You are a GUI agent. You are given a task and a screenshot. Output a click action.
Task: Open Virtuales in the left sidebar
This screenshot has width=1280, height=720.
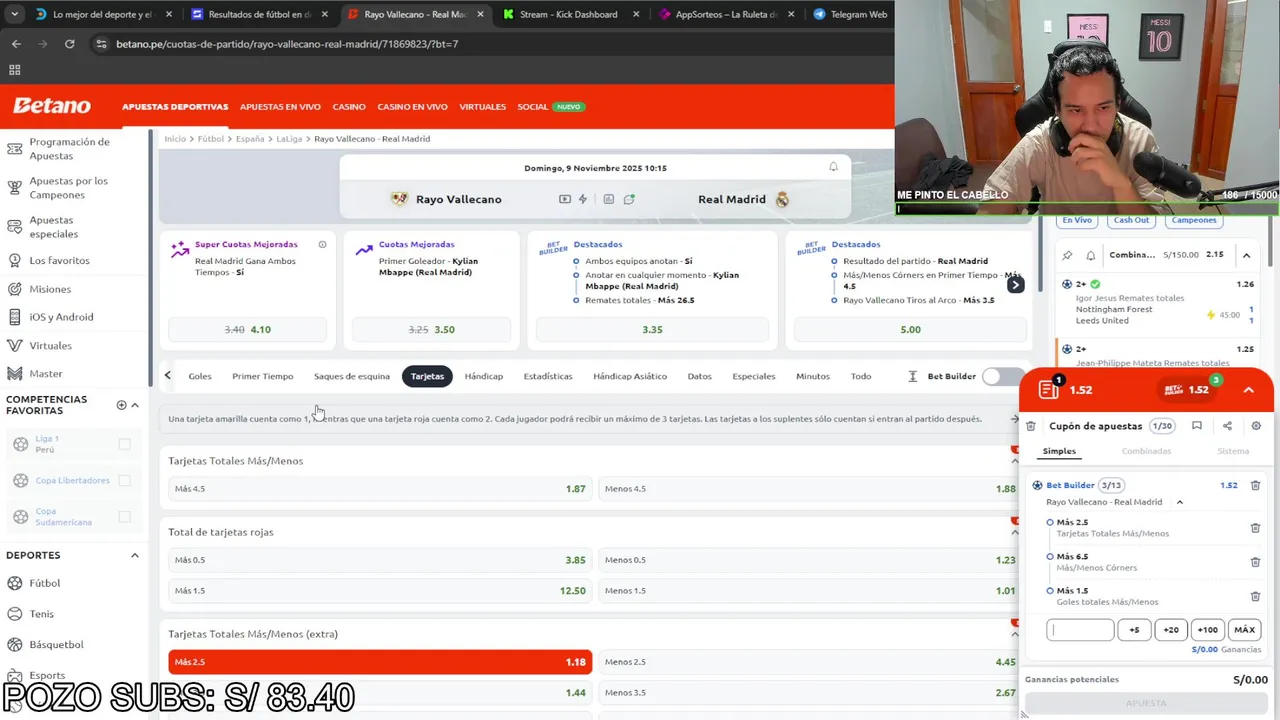50,345
